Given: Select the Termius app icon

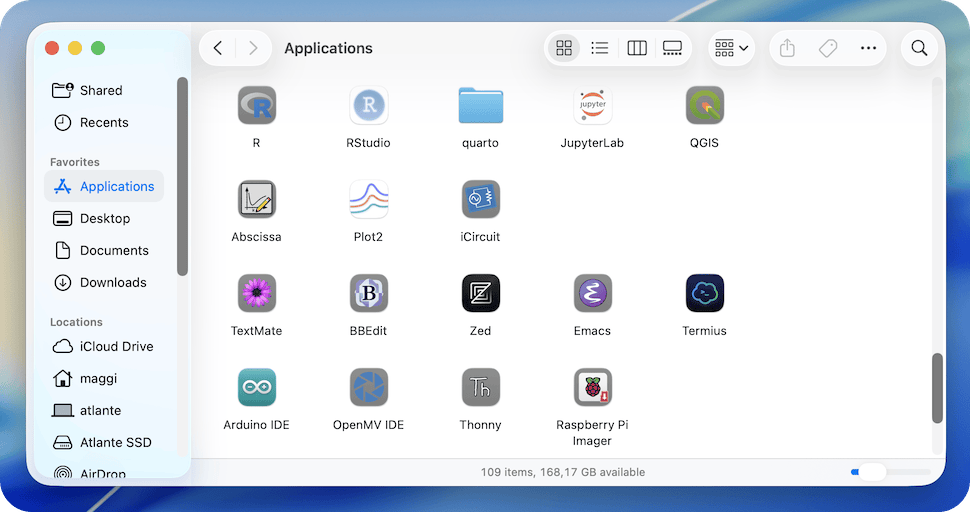Looking at the screenshot, I should point(705,293).
